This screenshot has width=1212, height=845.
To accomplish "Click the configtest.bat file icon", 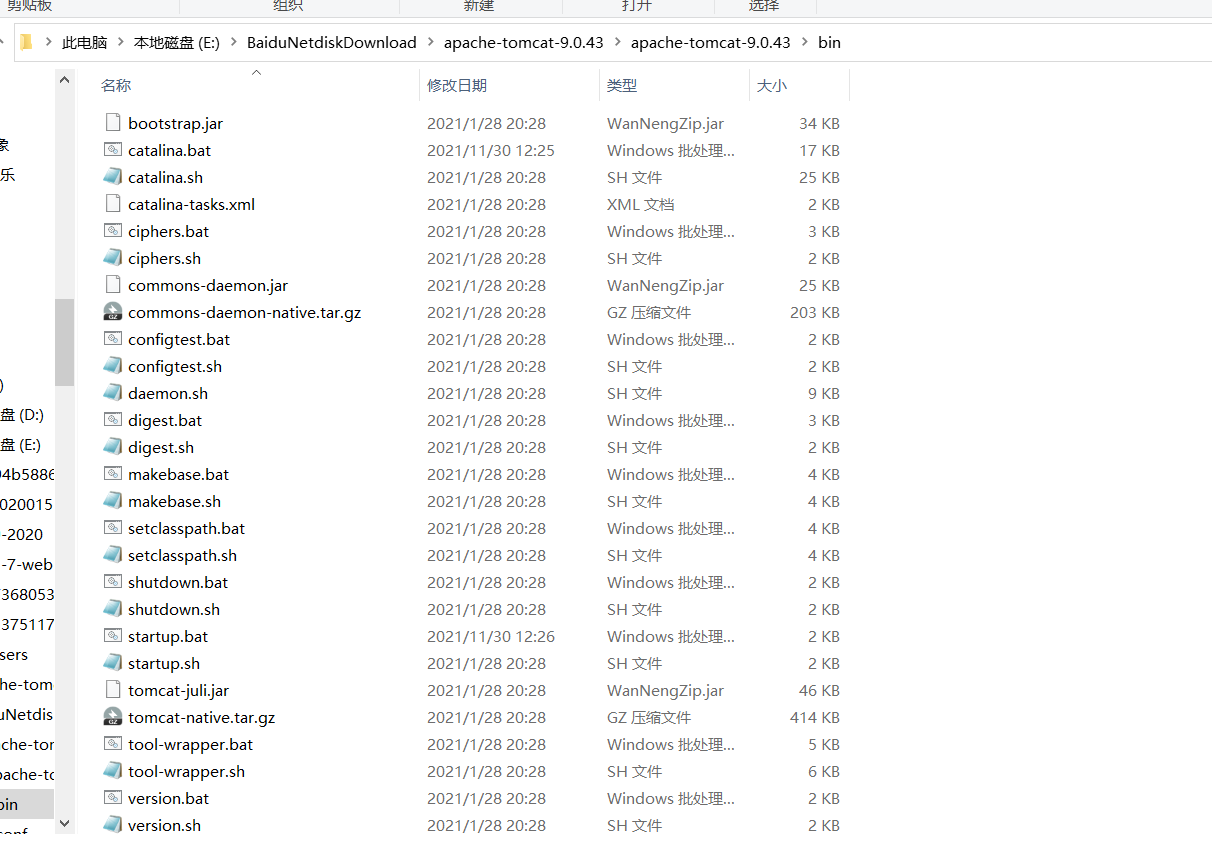I will point(113,339).
